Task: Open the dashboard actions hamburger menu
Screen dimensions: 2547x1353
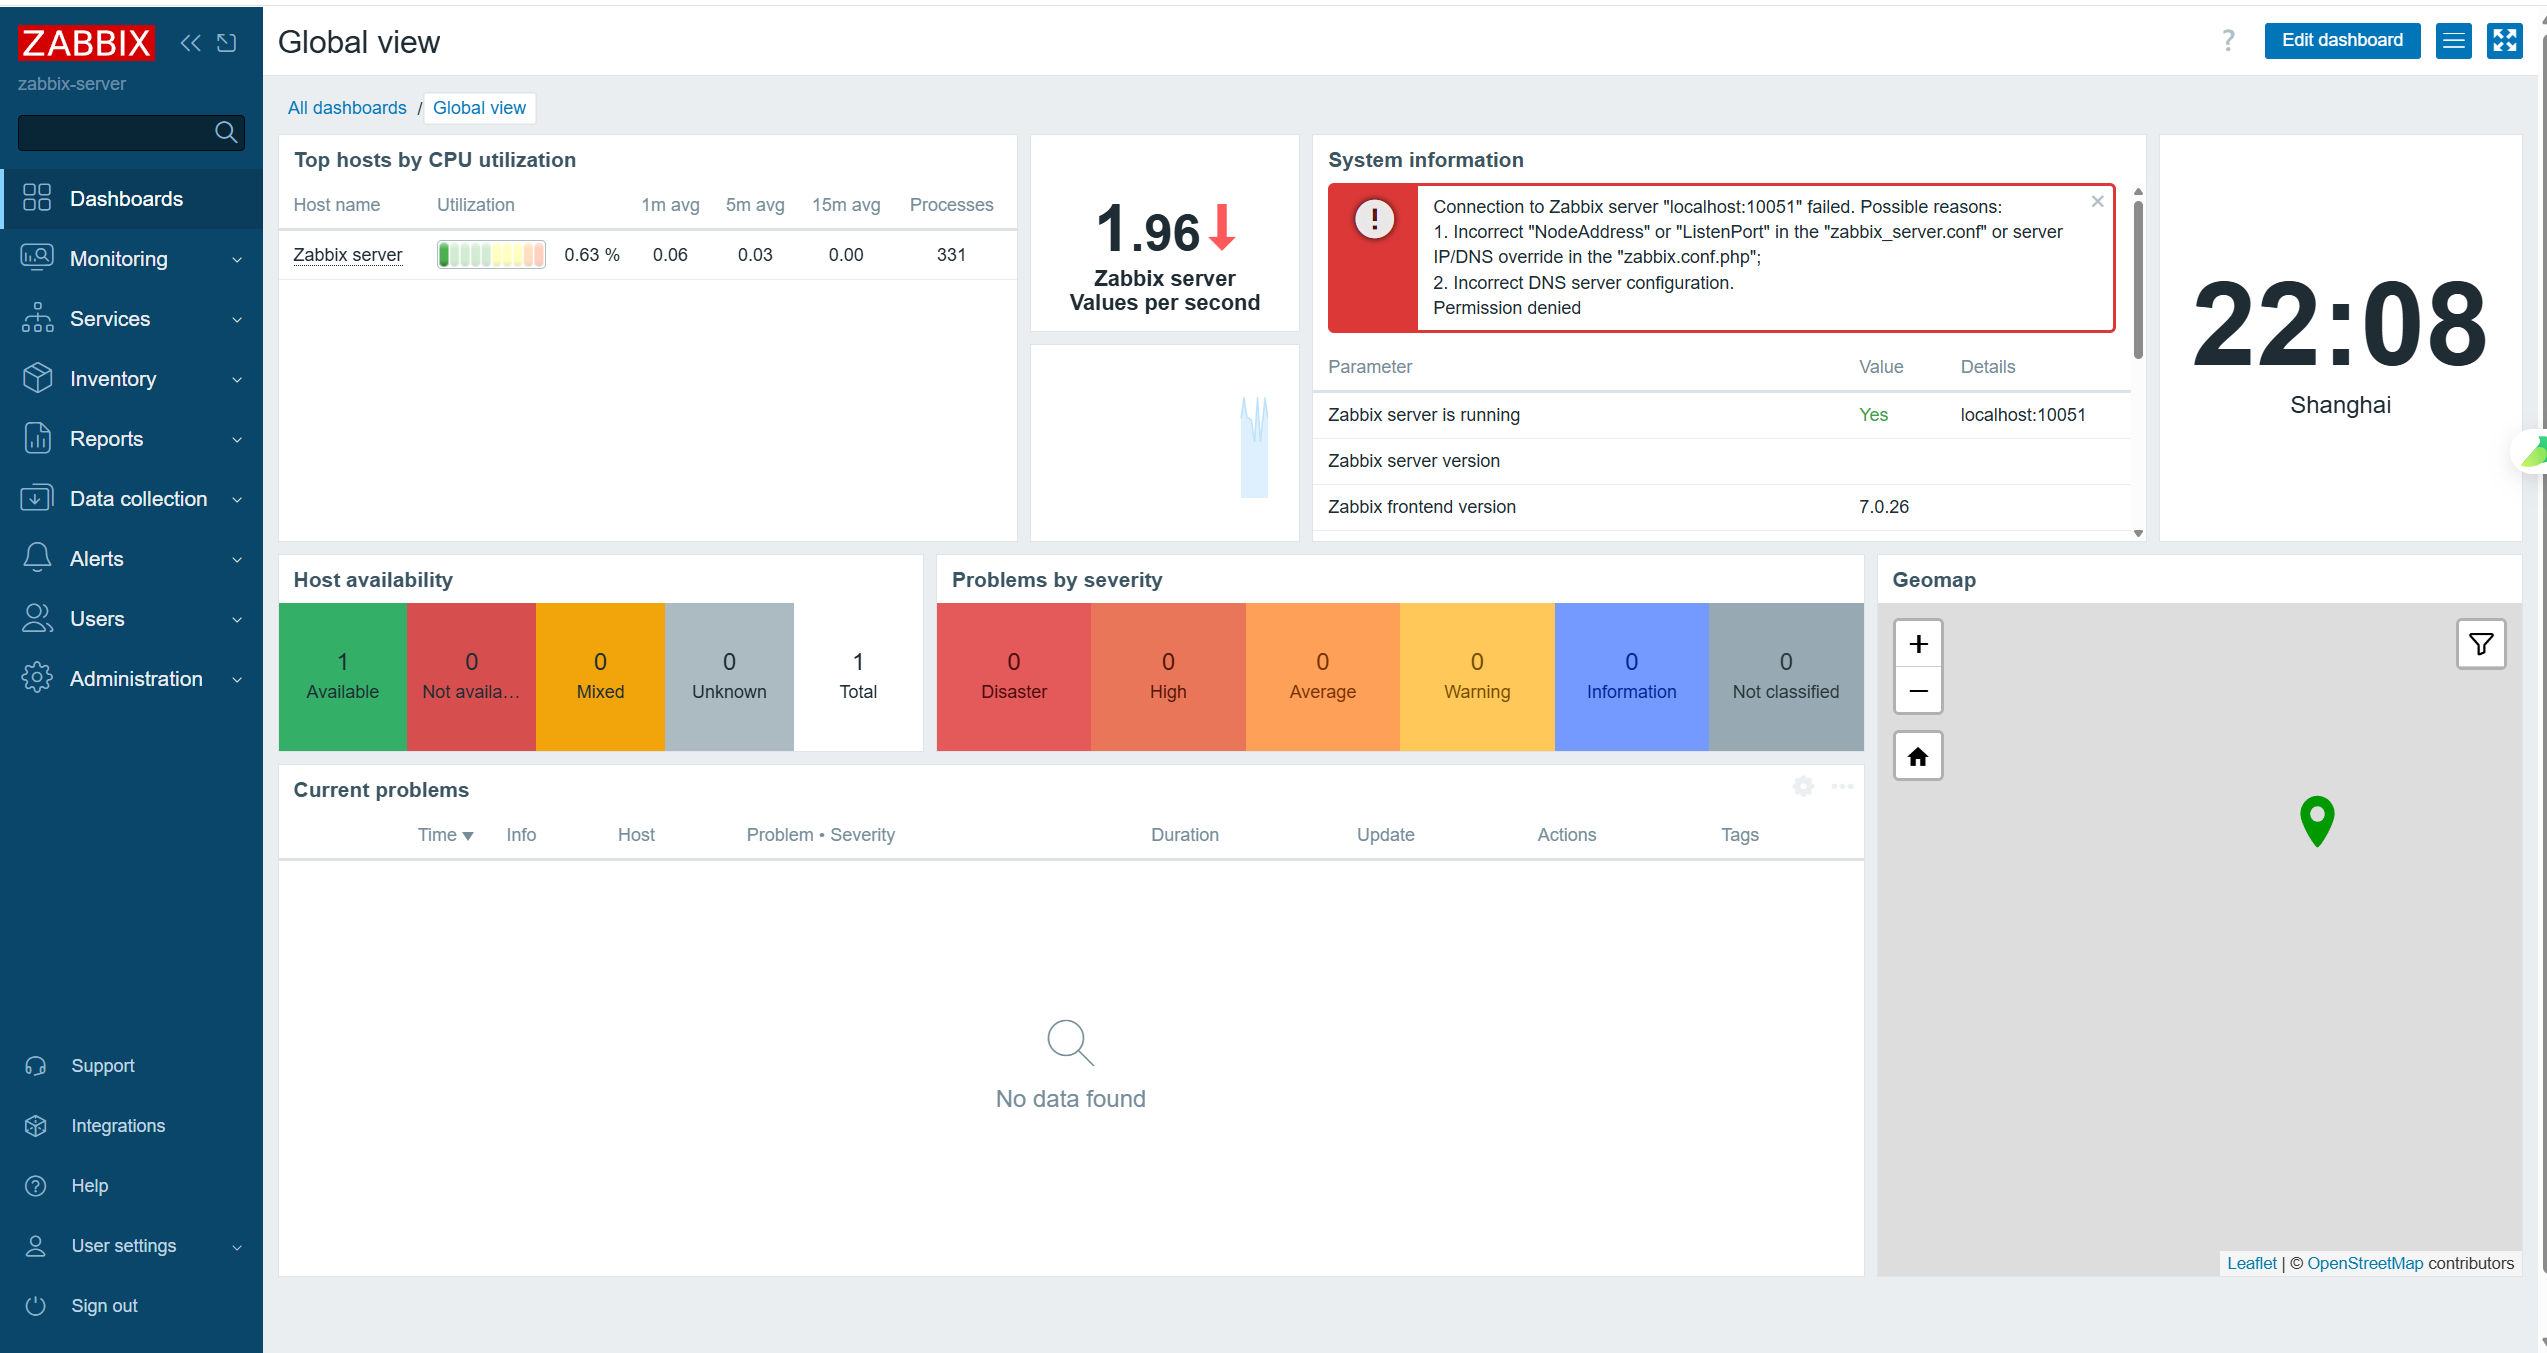Action: tap(2454, 41)
